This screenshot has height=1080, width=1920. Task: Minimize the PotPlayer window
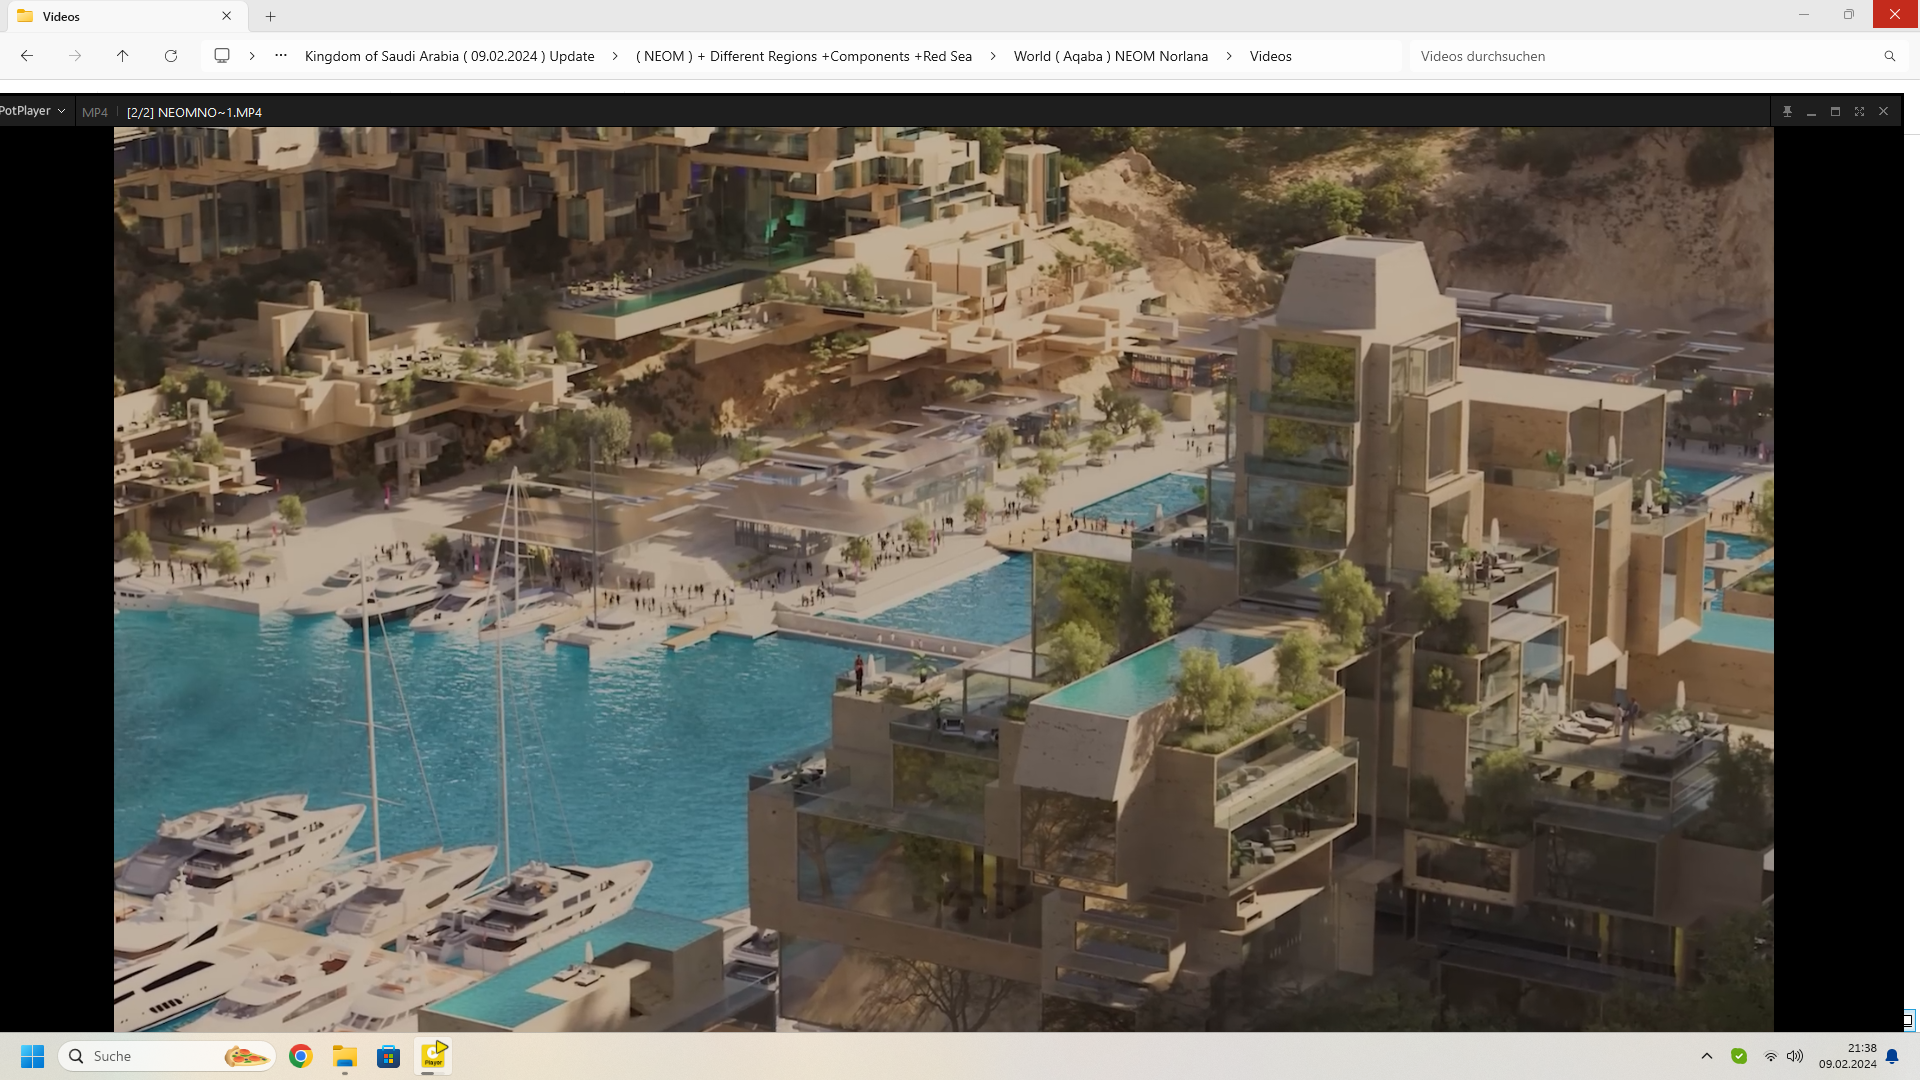coord(1811,112)
